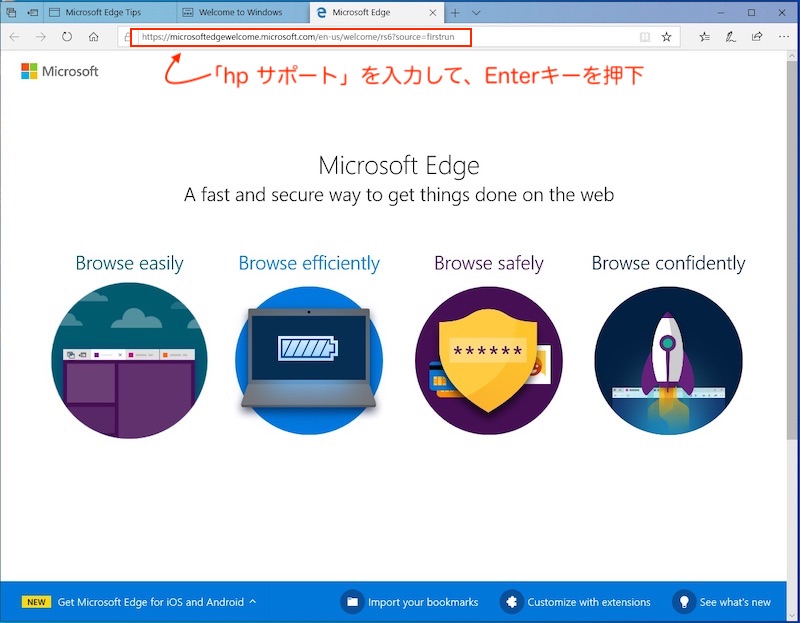Minimize the Edge window
This screenshot has width=800, height=623.
(721, 12)
